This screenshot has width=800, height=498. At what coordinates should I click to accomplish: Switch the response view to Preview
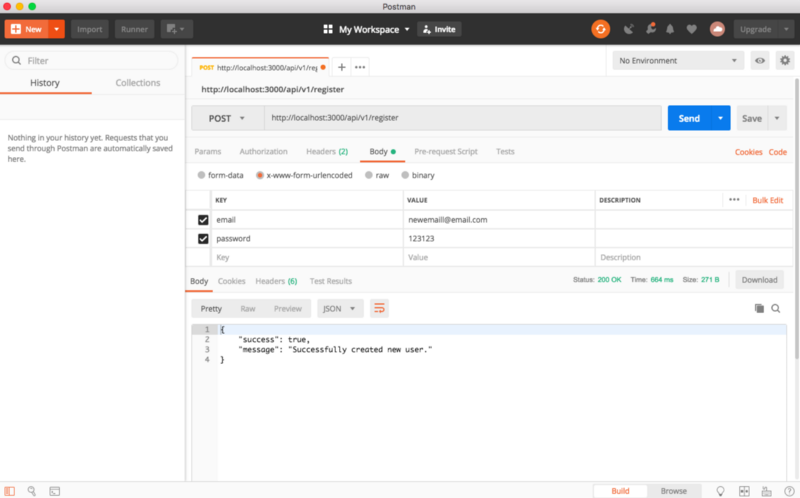pos(288,309)
